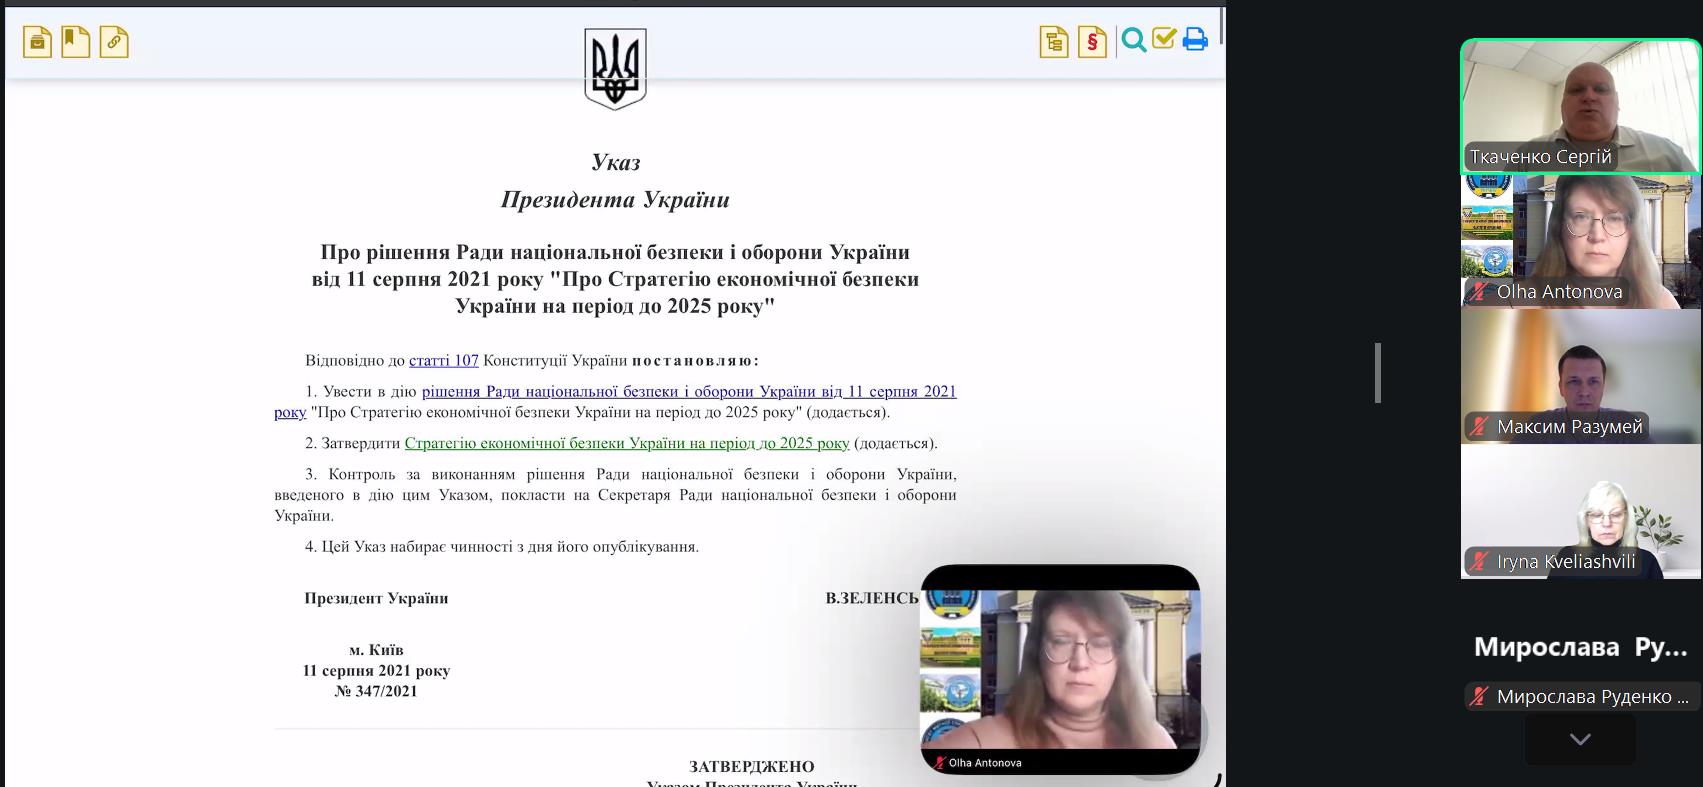Open the document structure tree icon

click(1054, 42)
